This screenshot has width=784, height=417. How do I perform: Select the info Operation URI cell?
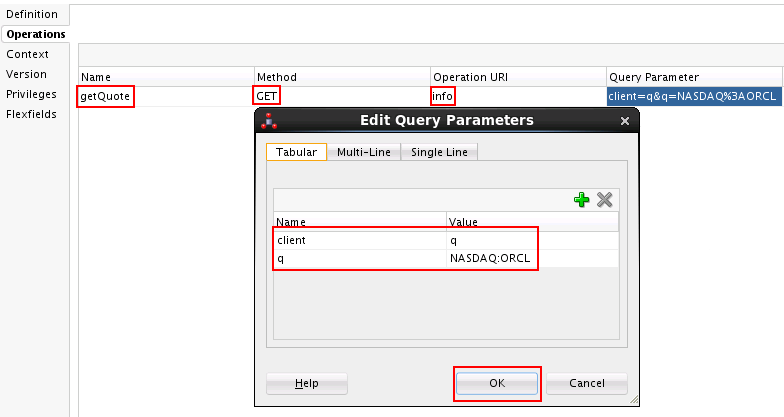point(518,96)
